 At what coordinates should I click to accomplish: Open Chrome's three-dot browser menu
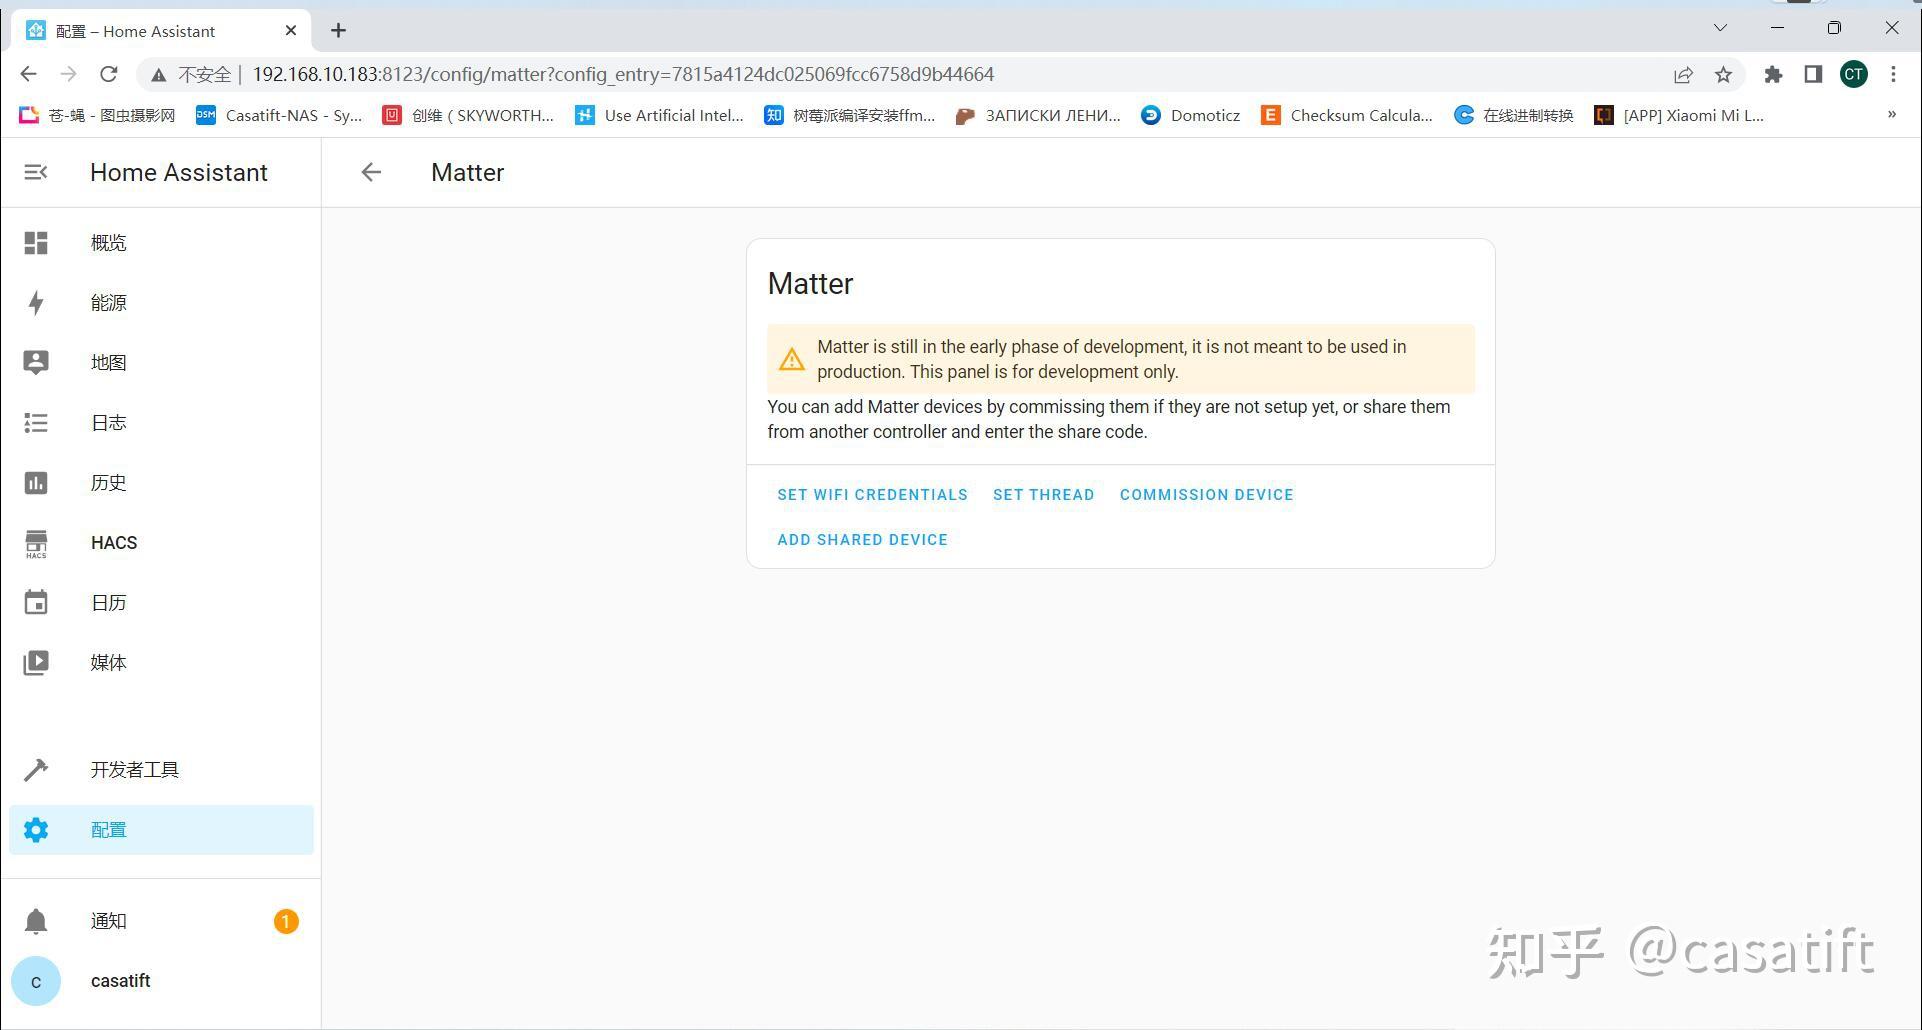tap(1893, 74)
